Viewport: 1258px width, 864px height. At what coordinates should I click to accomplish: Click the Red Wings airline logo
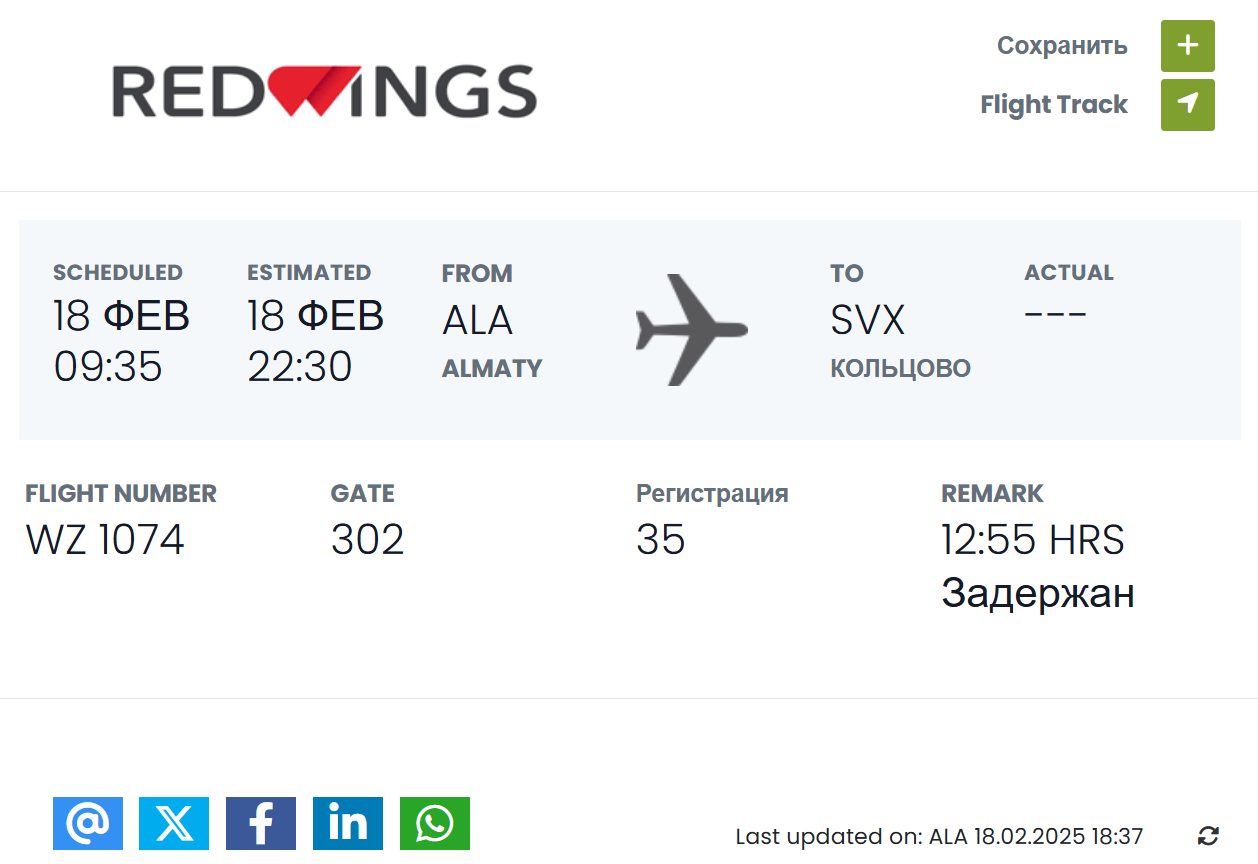point(324,92)
